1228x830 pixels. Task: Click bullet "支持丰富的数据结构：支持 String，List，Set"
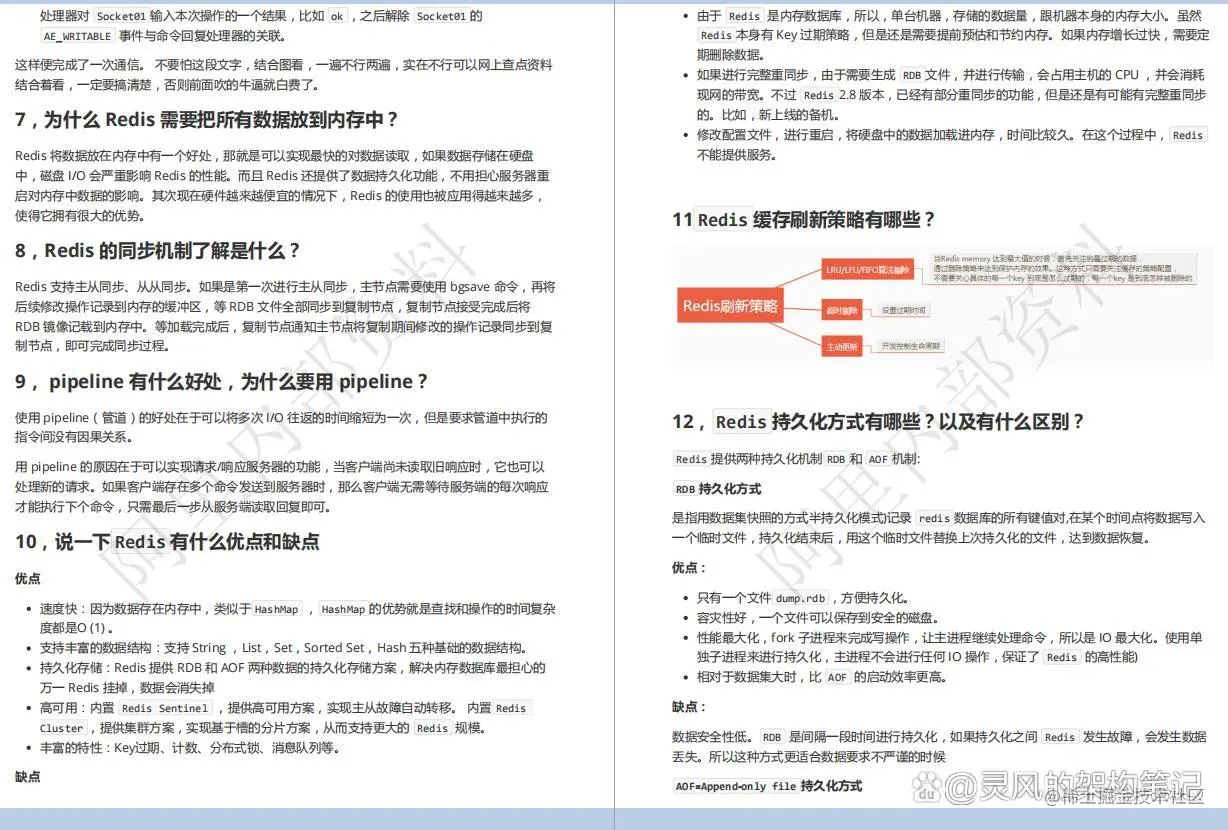click(283, 647)
